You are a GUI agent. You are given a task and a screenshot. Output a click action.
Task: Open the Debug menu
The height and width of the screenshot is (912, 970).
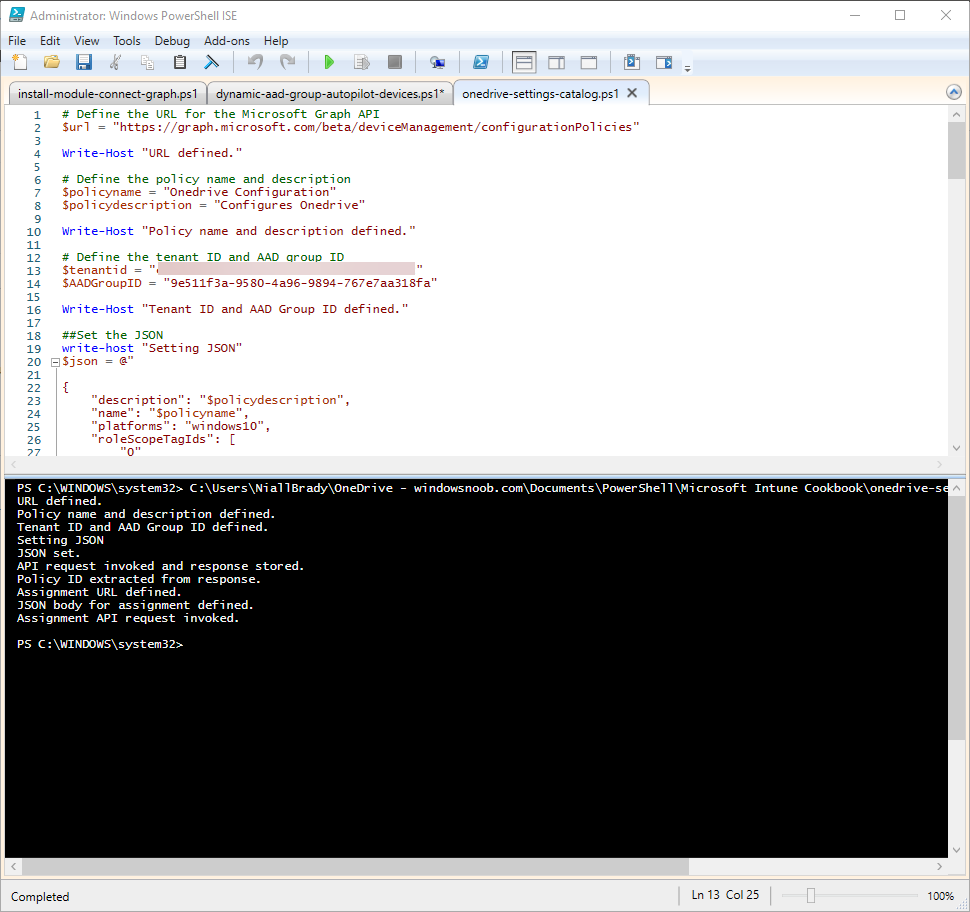[172, 41]
